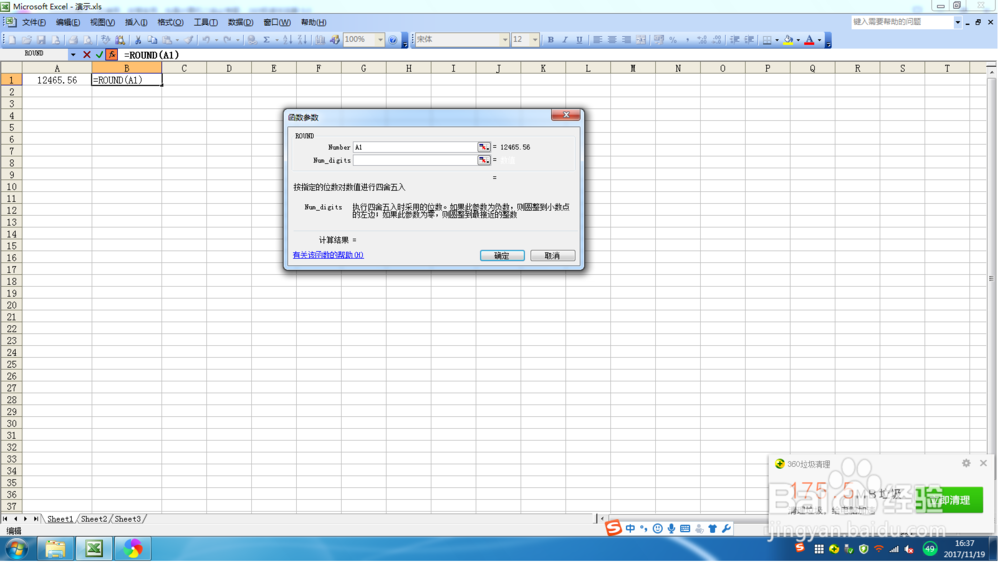
Task: Click the fx Insert Function button
Action: 112,55
